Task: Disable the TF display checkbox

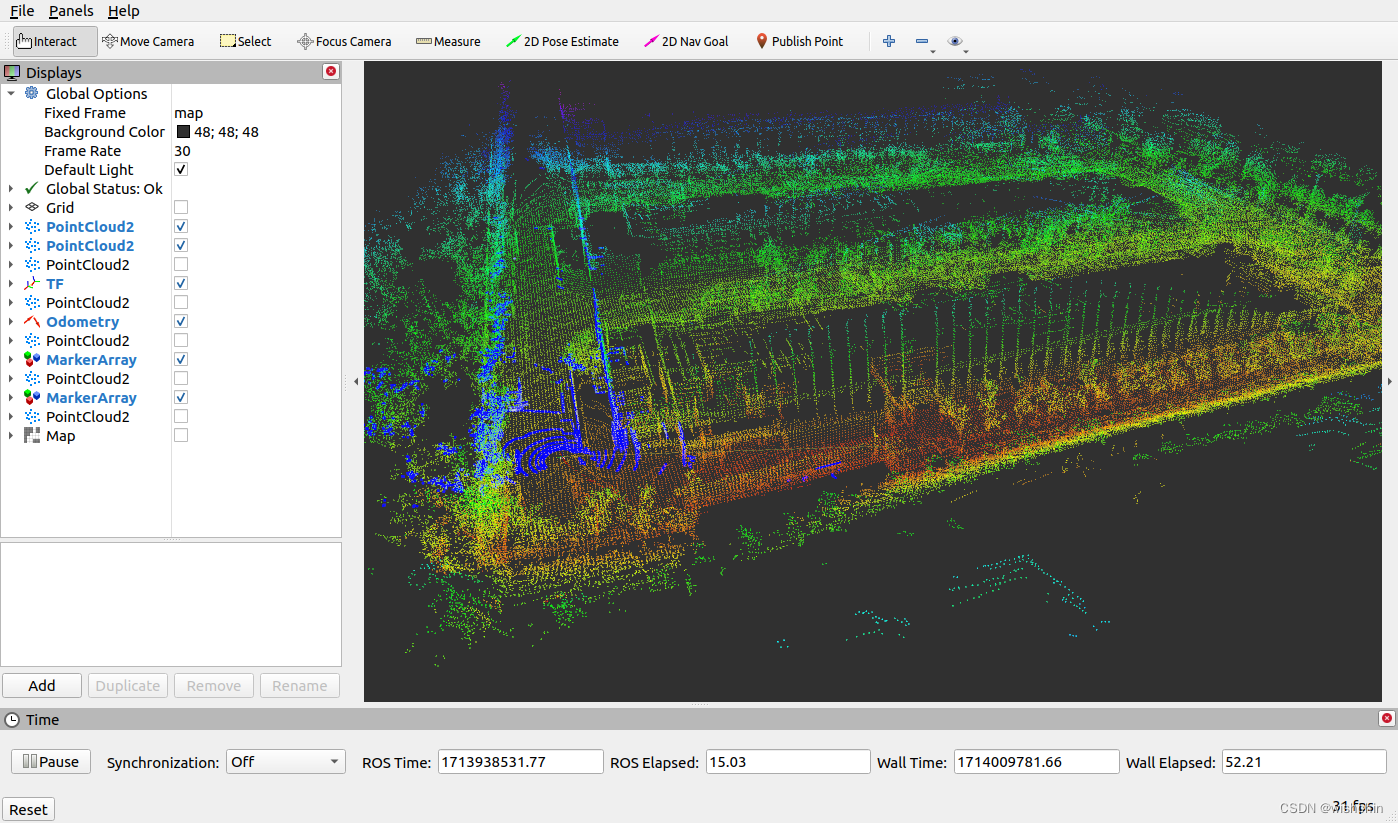Action: 181,283
